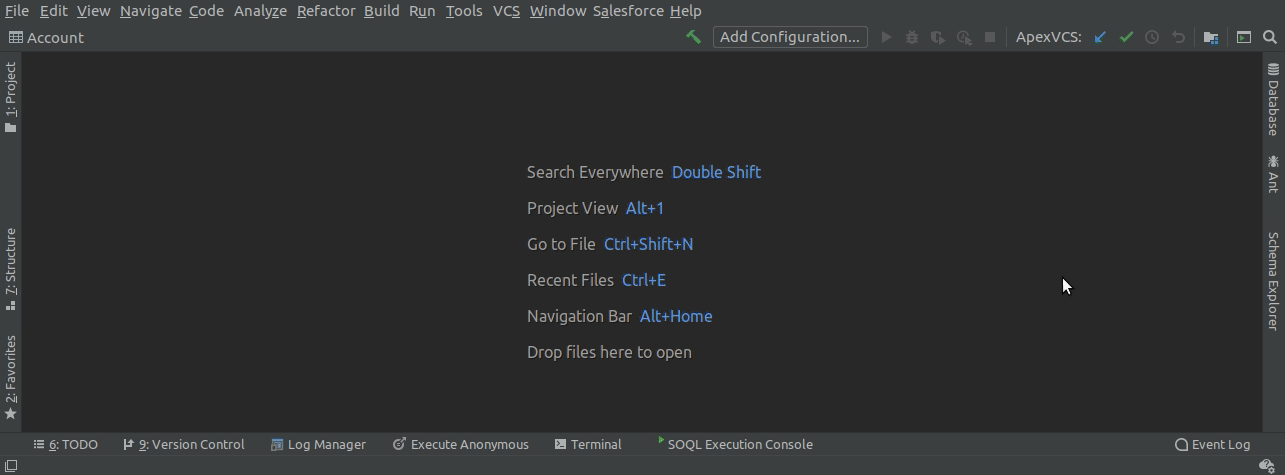Click the Account navigation bar item
This screenshot has height=475, width=1285.
[47, 37]
